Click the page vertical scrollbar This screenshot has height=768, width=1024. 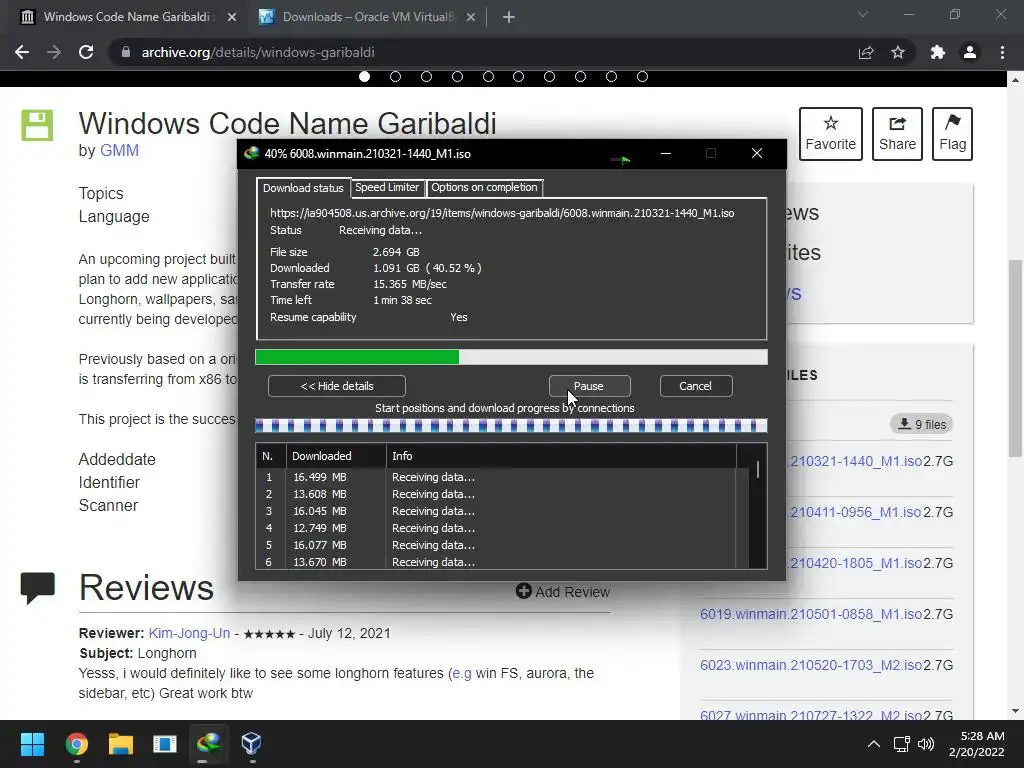tap(1015, 358)
